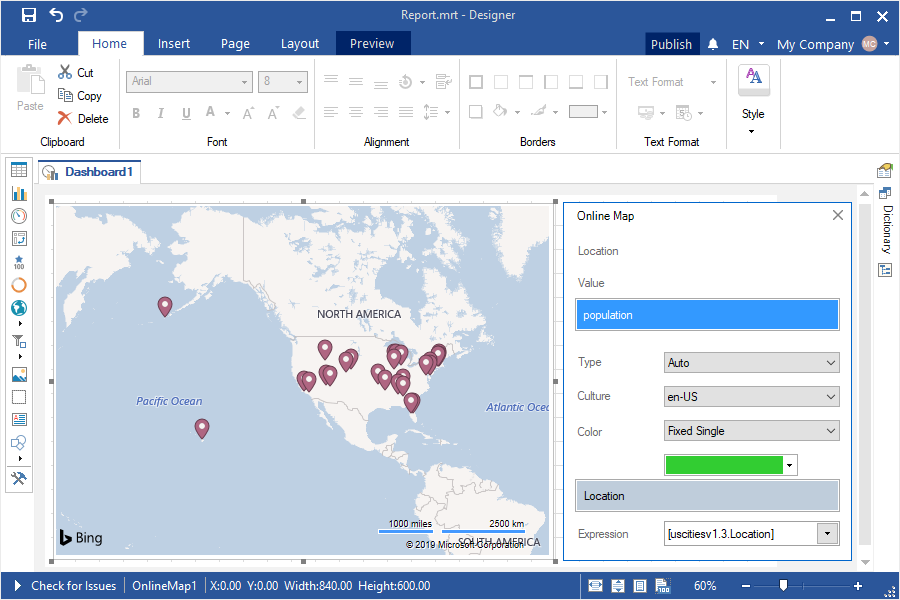Open the Color Fixed Single dropdown

click(x=751, y=431)
